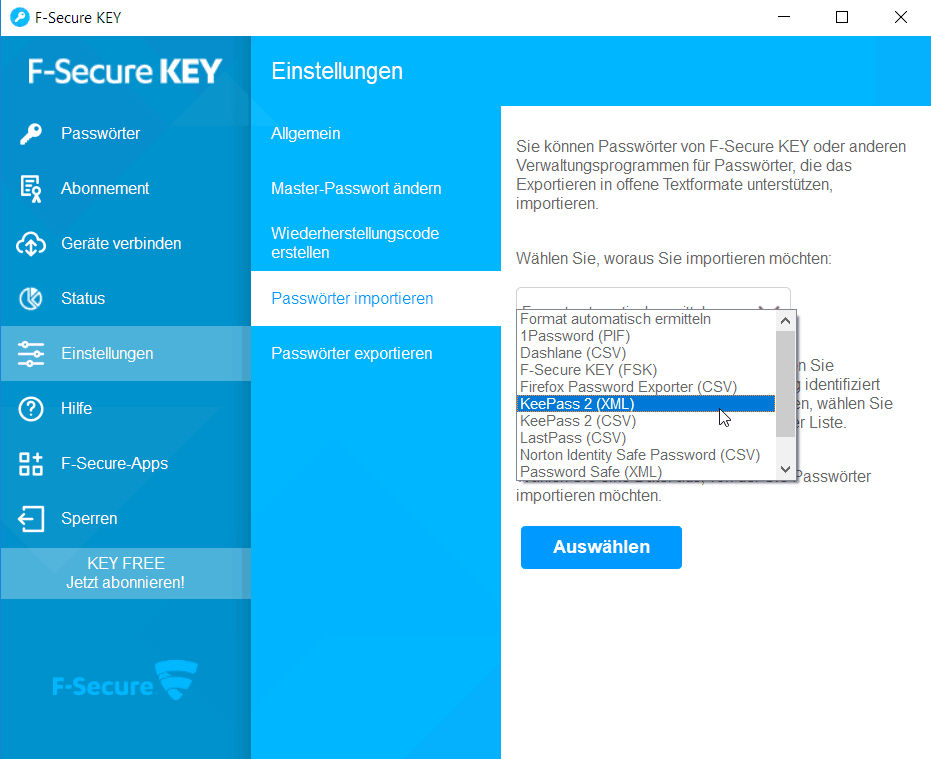Screen dimensions: 931x759
Task: Go to Abonnement in the sidebar
Action: point(126,188)
